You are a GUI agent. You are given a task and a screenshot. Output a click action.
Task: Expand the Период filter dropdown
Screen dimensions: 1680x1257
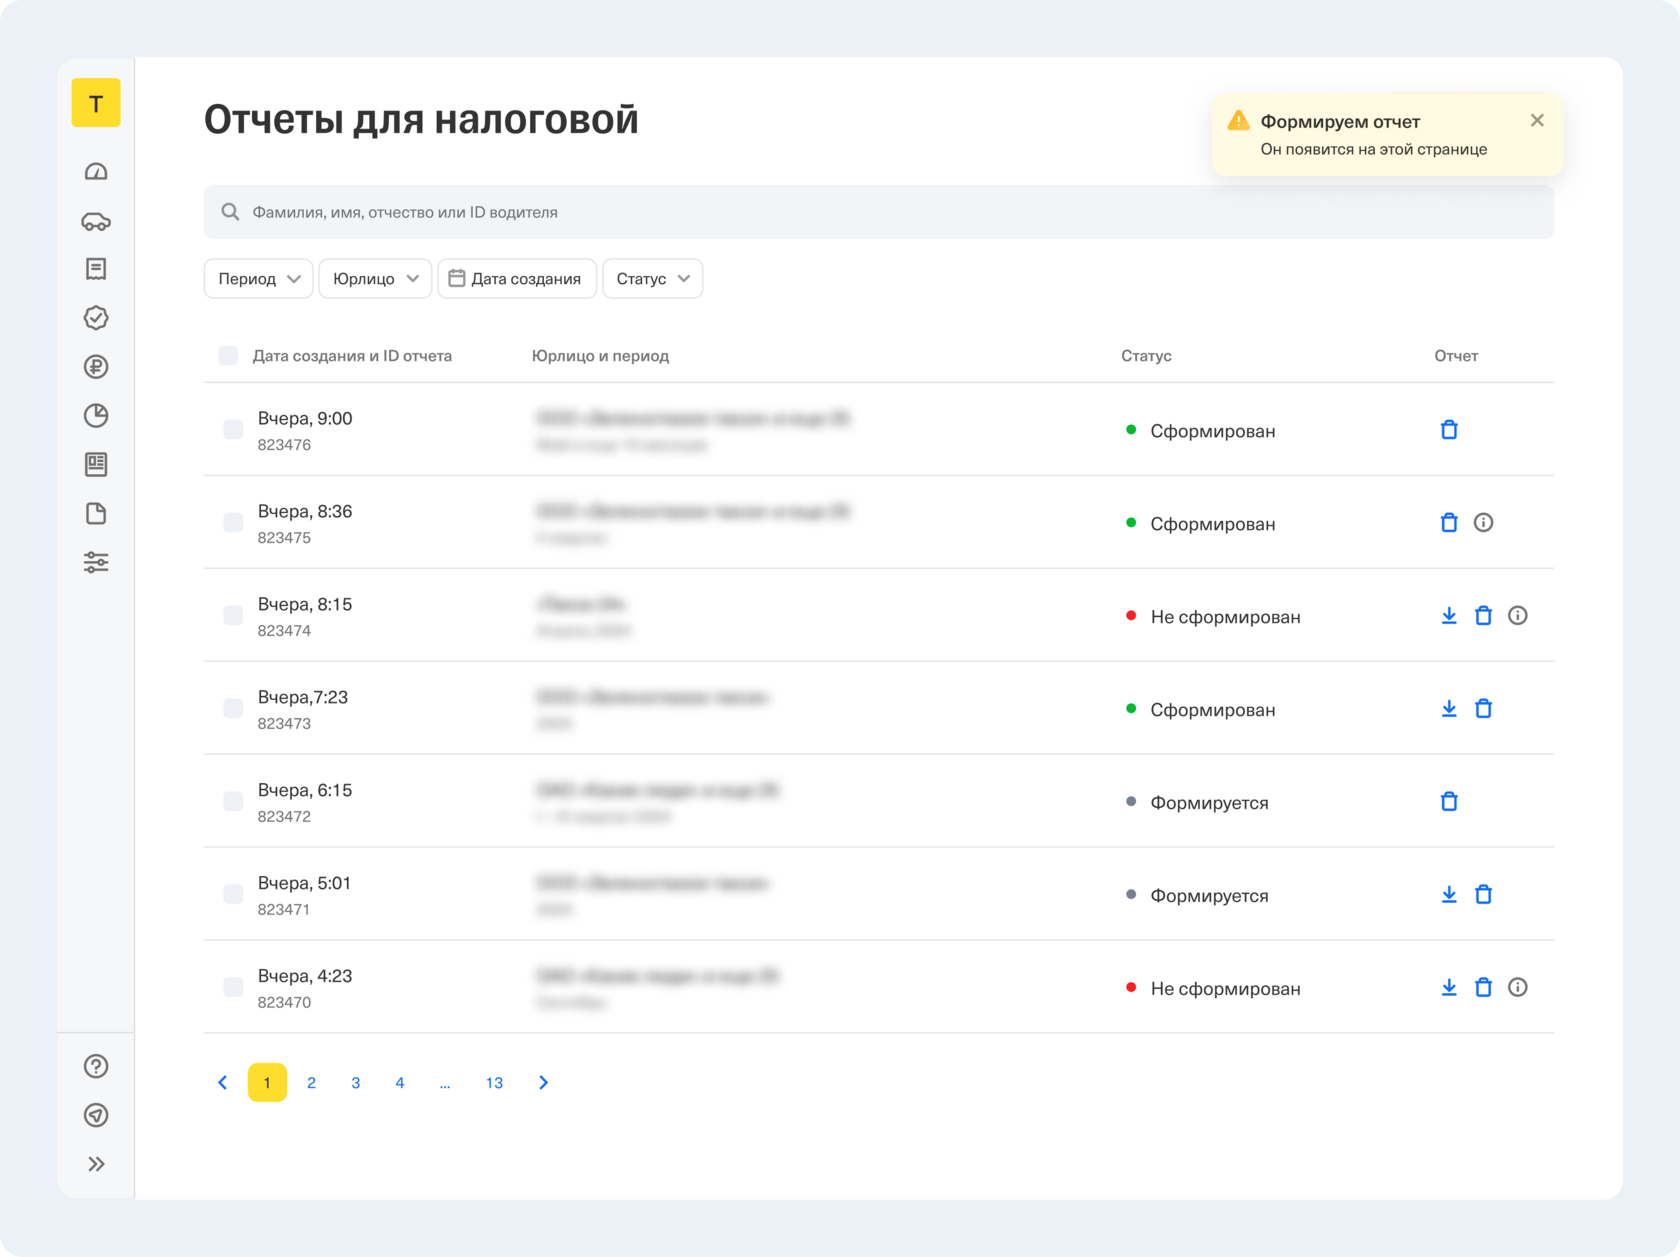click(259, 279)
